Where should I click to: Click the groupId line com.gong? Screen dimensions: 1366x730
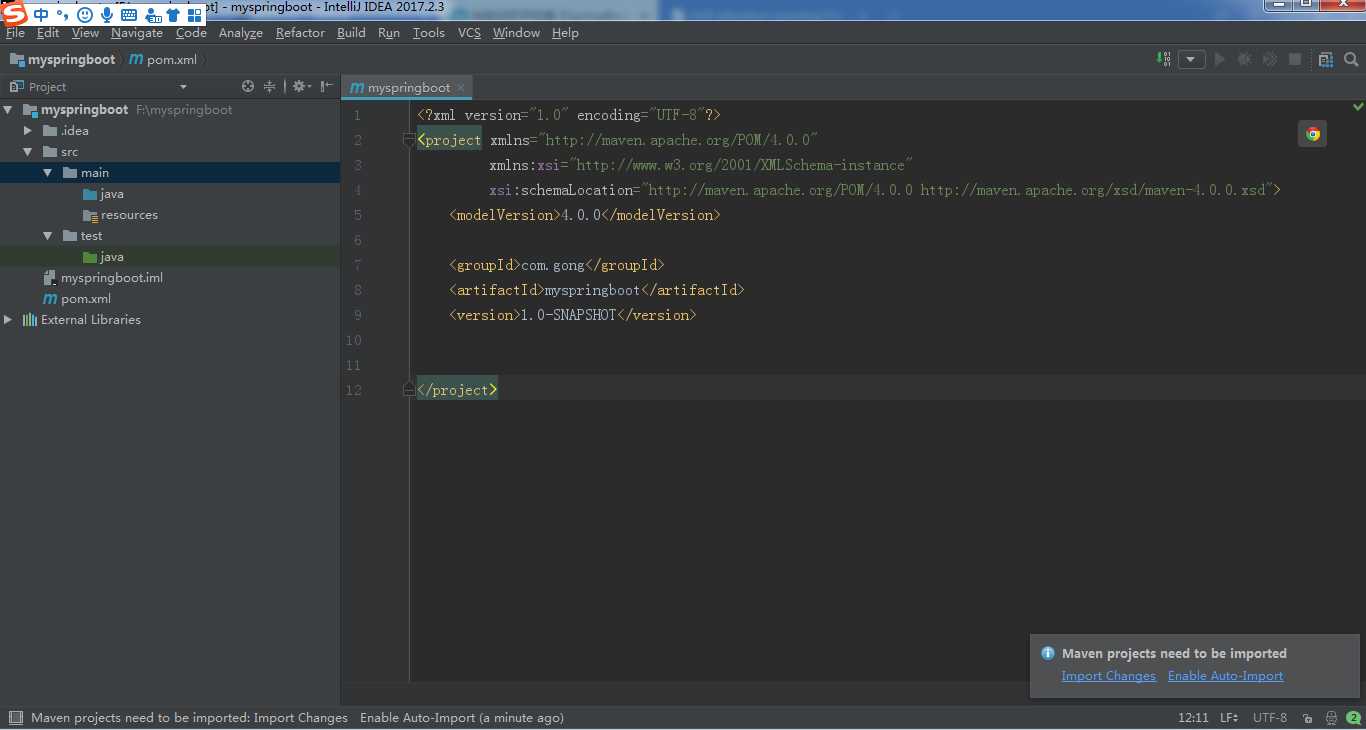(557, 265)
